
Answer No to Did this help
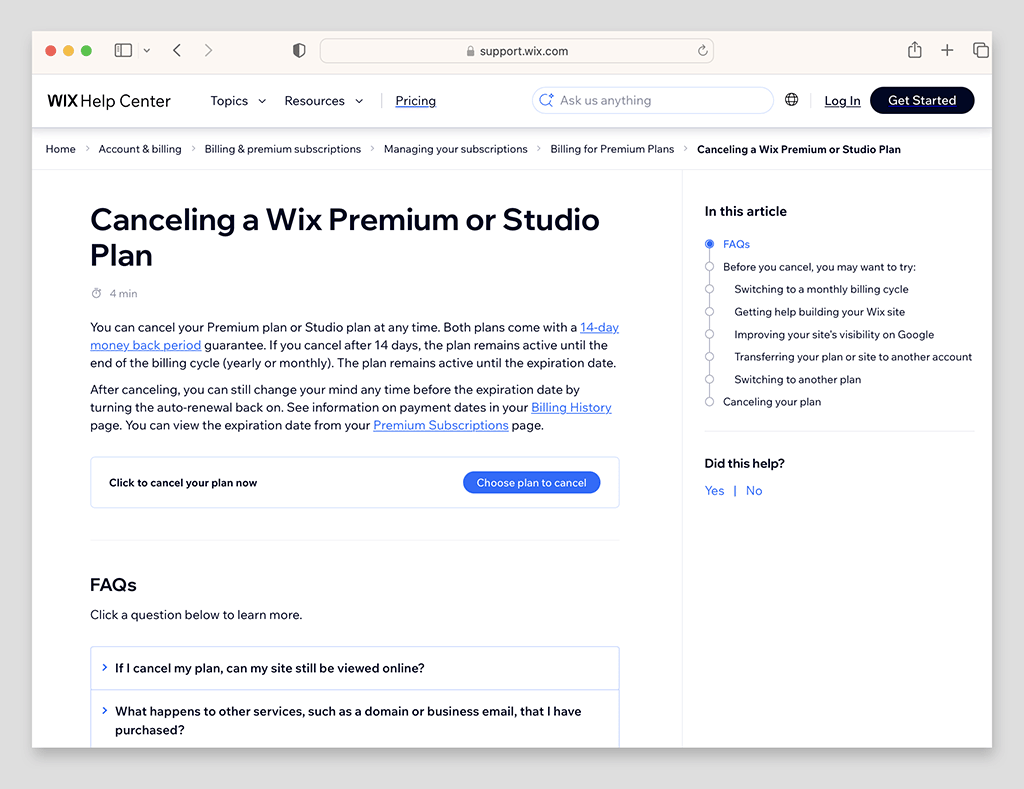coord(754,491)
